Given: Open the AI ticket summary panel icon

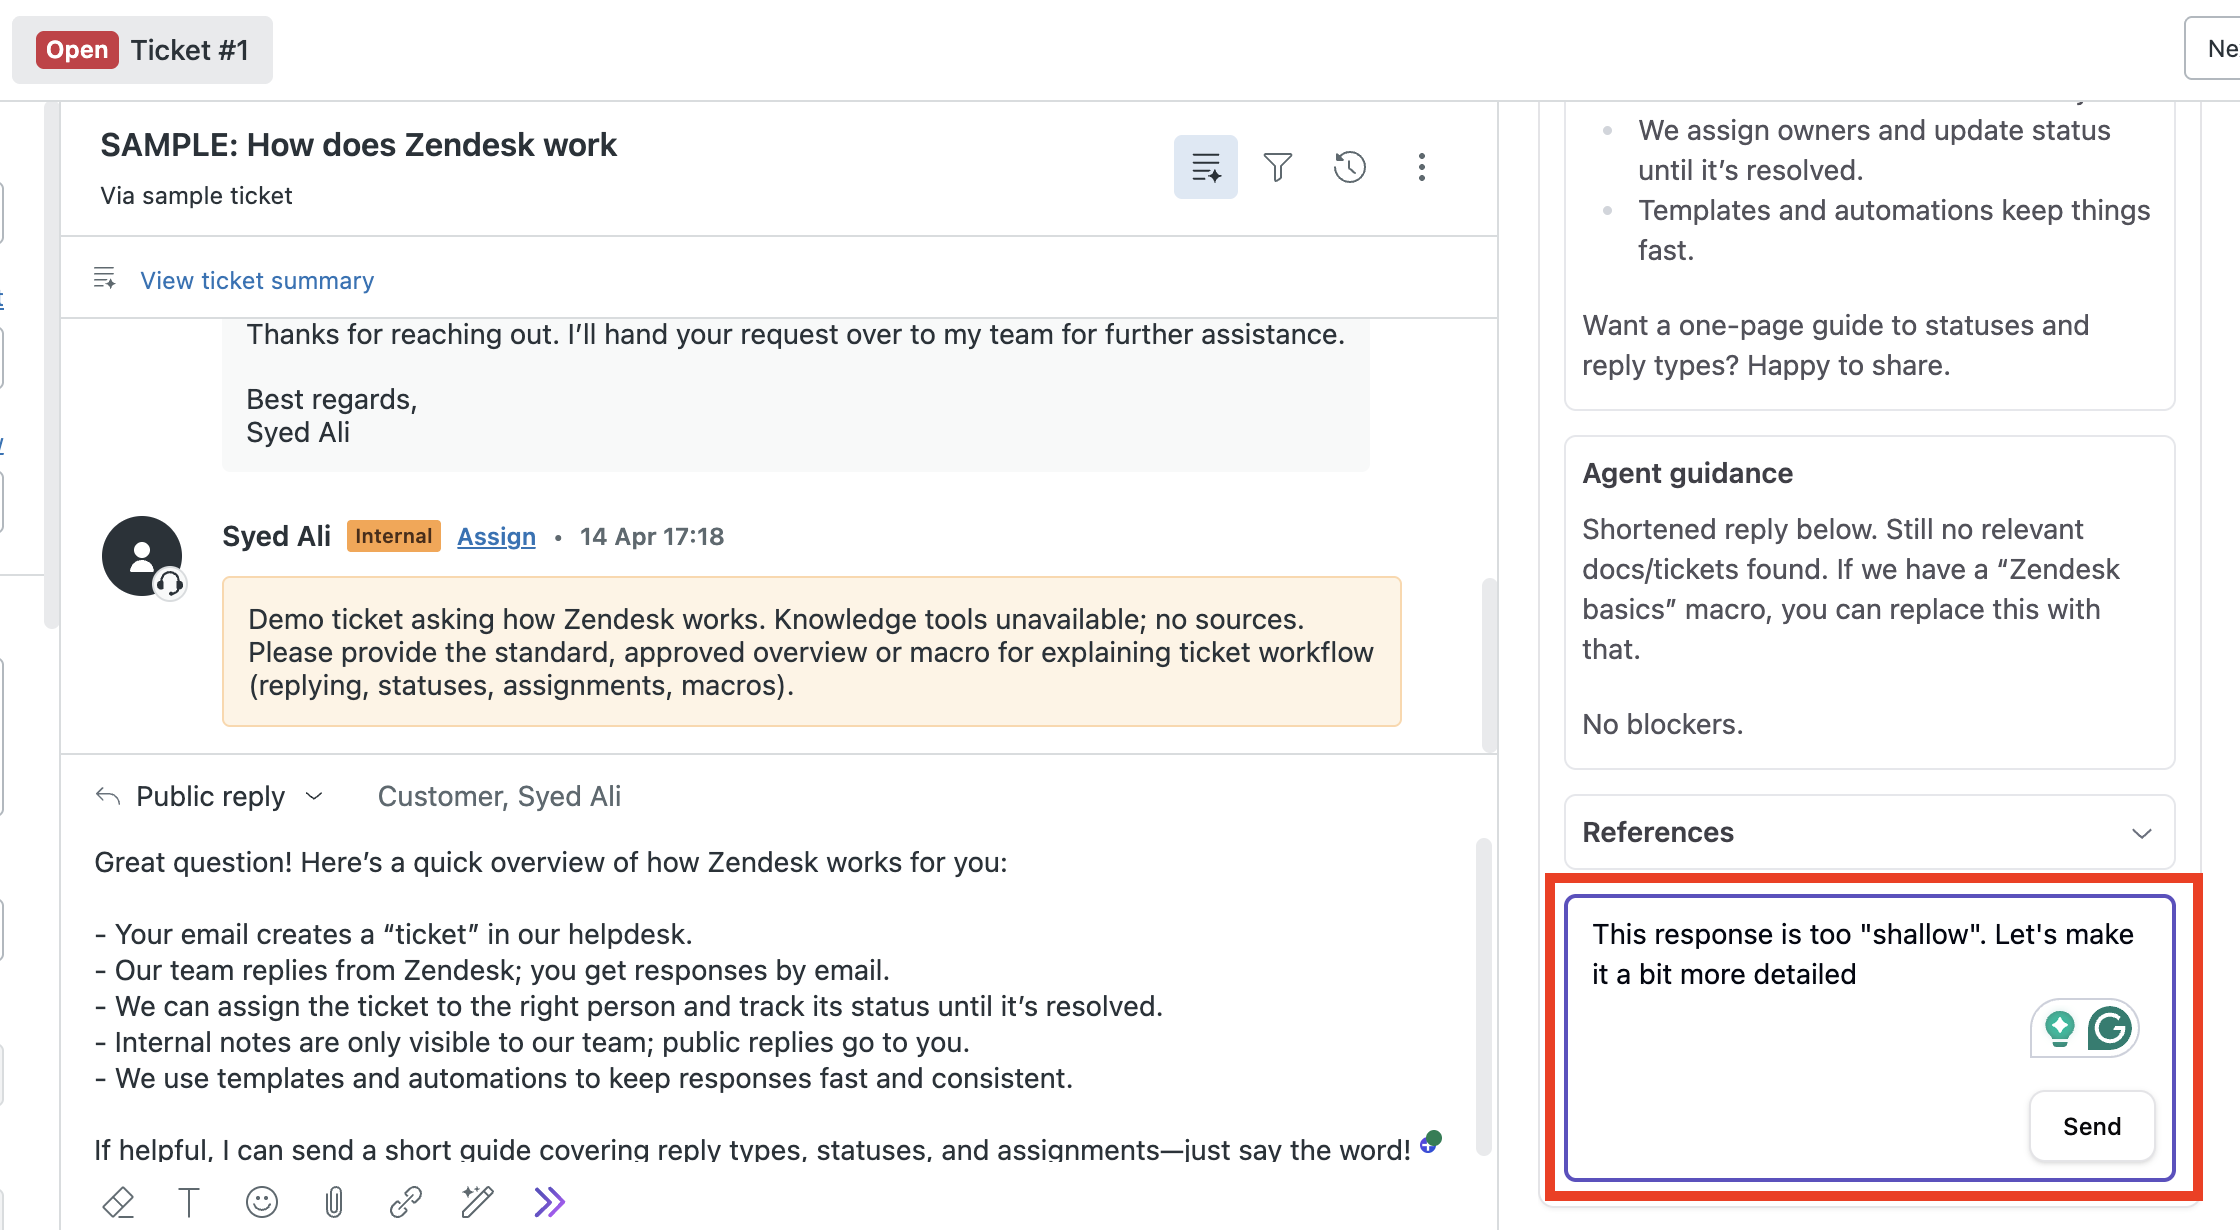Looking at the screenshot, I should (x=1205, y=167).
